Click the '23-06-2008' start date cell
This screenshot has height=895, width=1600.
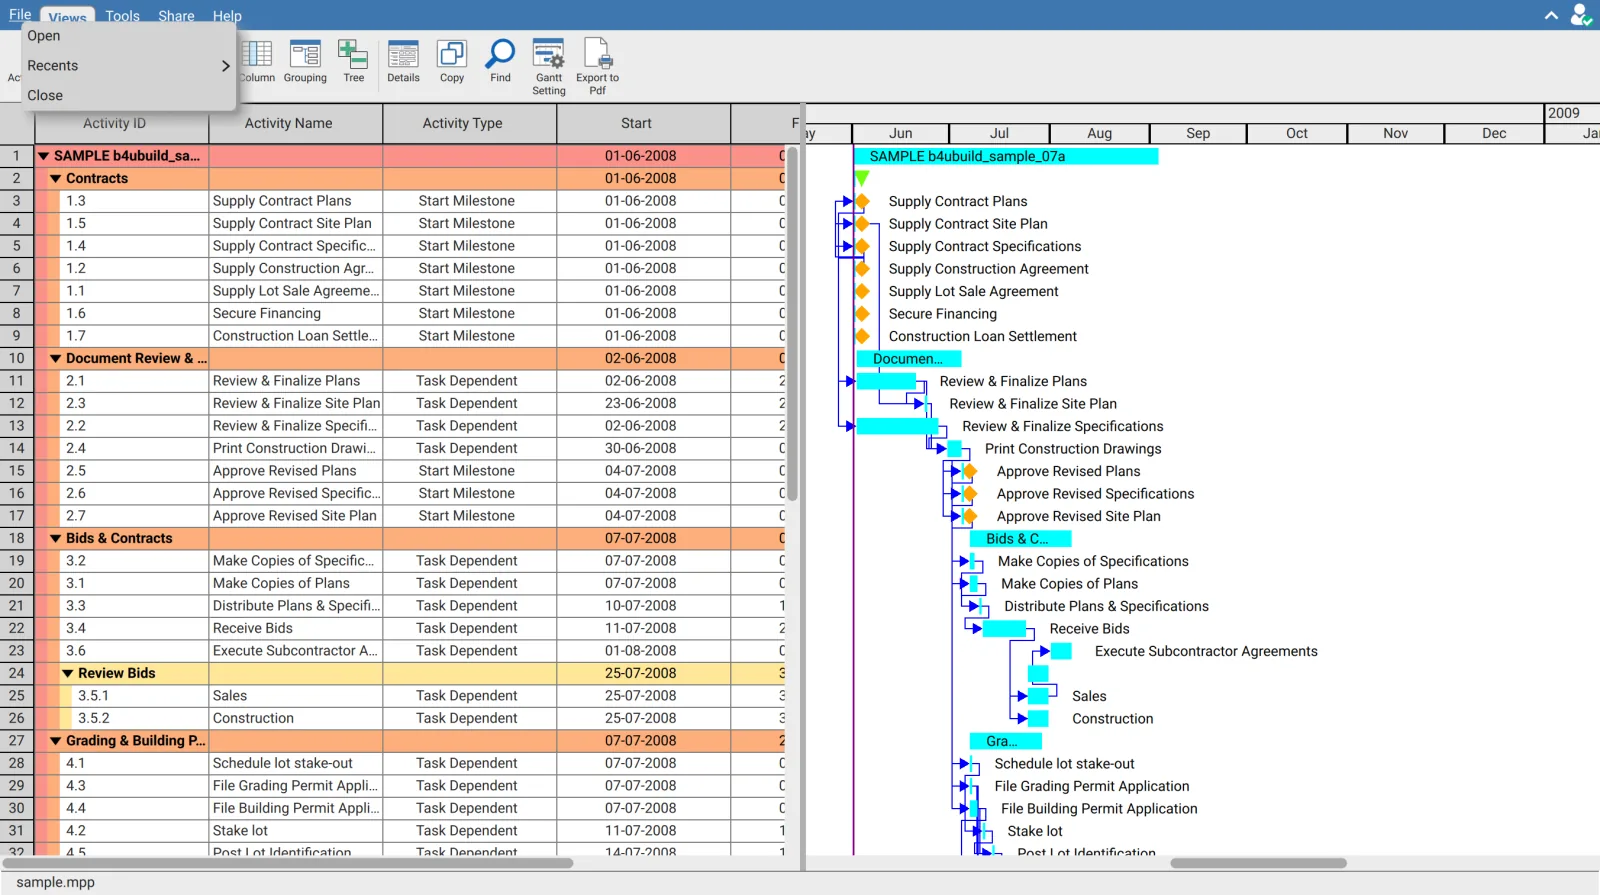(643, 404)
